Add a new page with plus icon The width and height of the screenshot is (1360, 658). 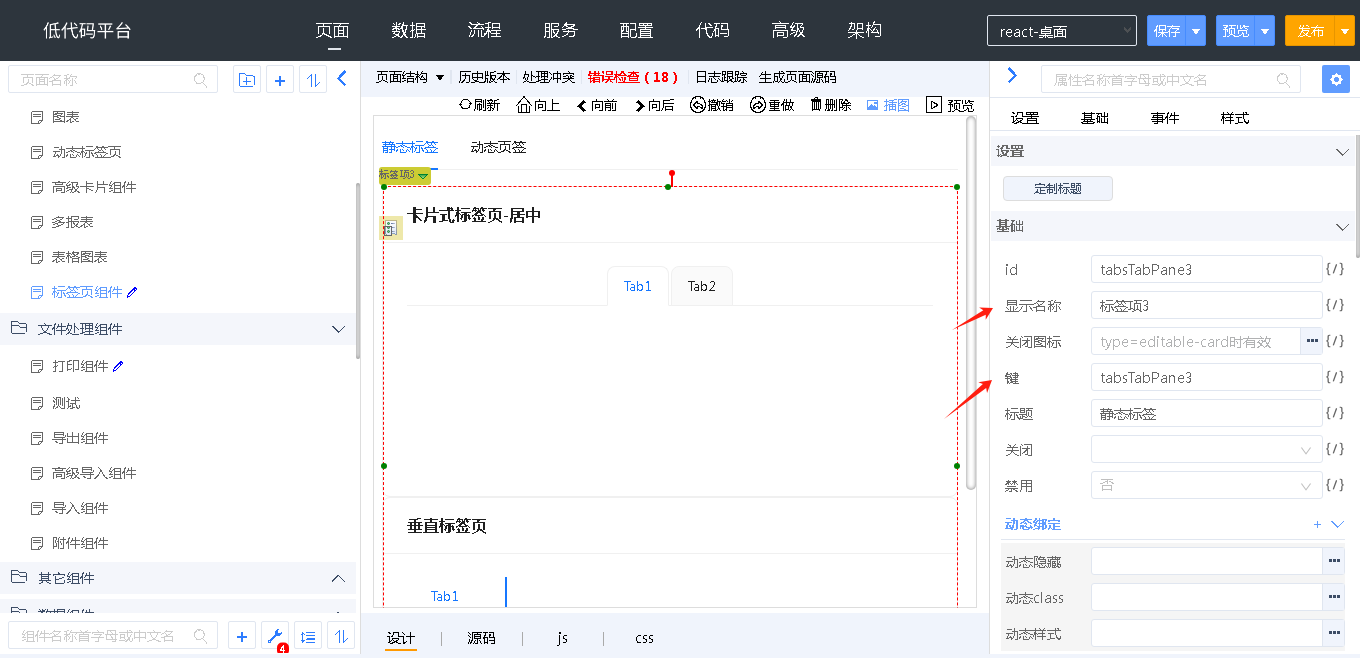pos(280,80)
